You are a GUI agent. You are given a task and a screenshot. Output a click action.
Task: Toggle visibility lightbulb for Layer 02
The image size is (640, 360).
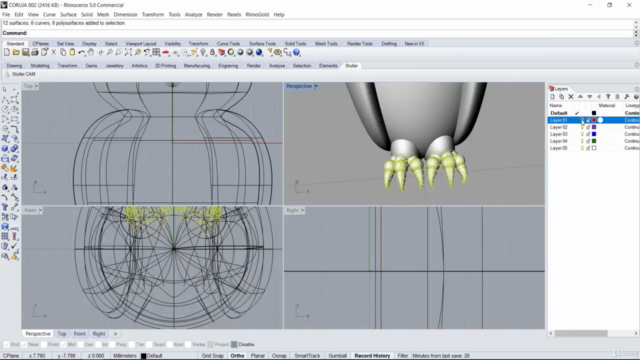pyautogui.click(x=582, y=127)
